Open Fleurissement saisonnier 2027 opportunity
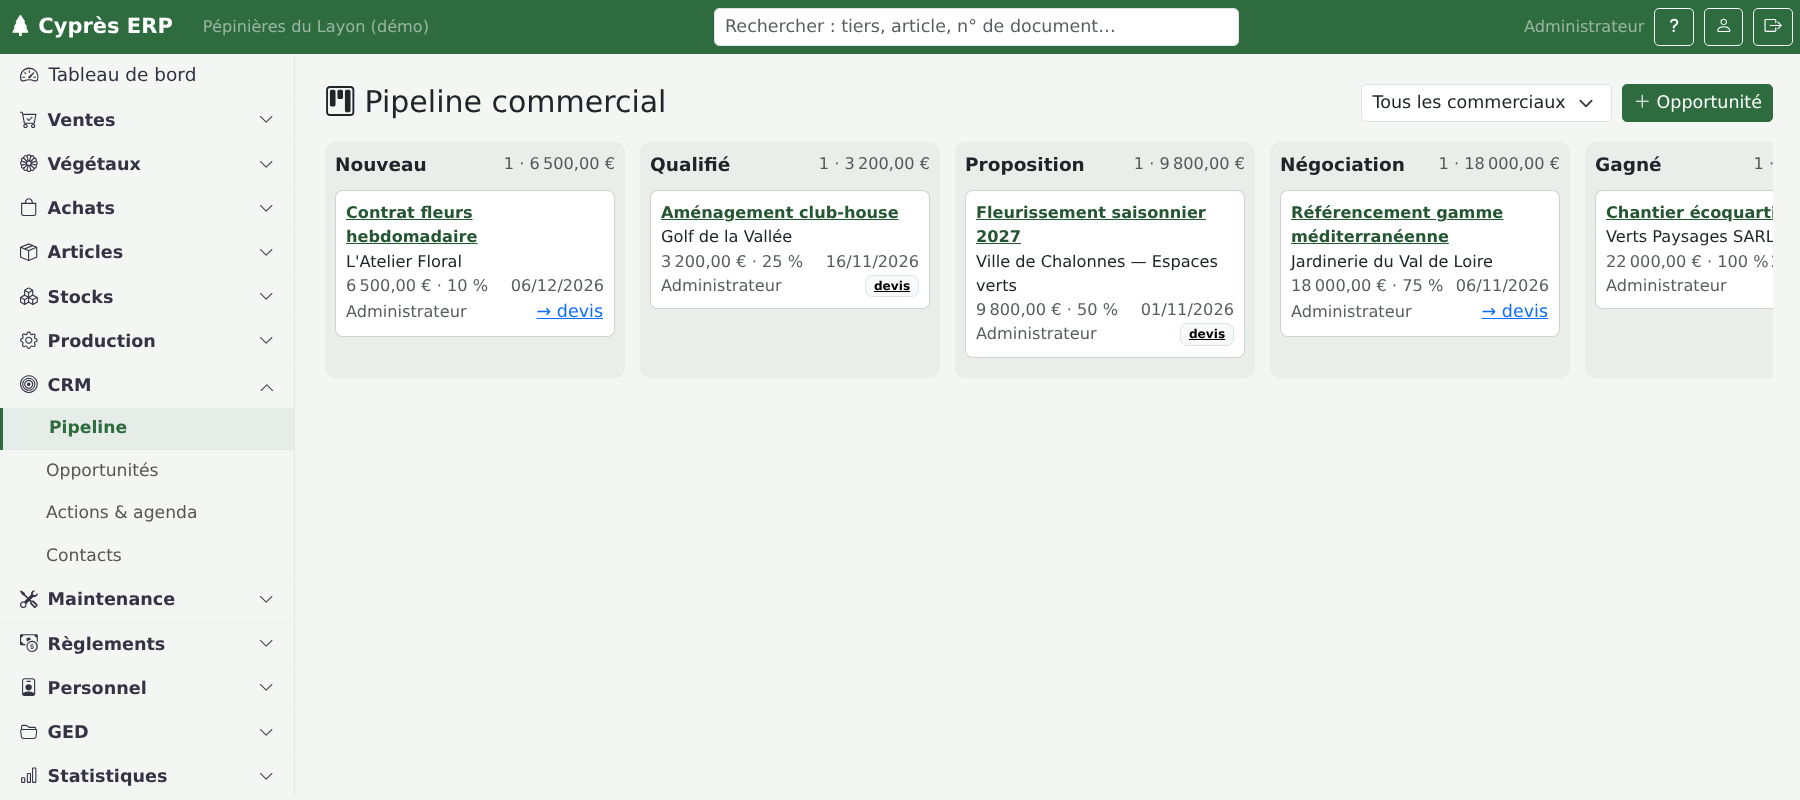This screenshot has height=800, width=1800. [1090, 224]
